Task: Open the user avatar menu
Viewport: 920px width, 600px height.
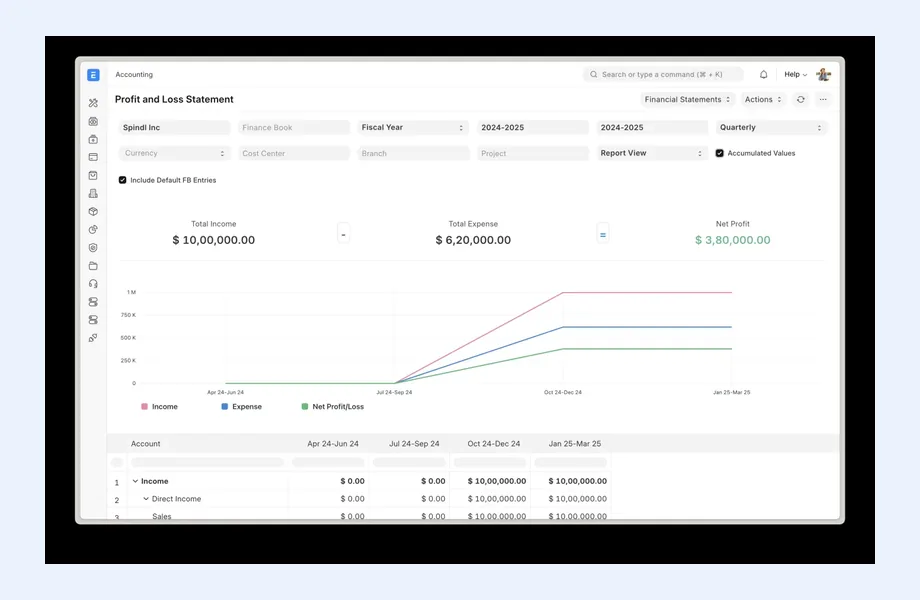Action: pos(824,74)
